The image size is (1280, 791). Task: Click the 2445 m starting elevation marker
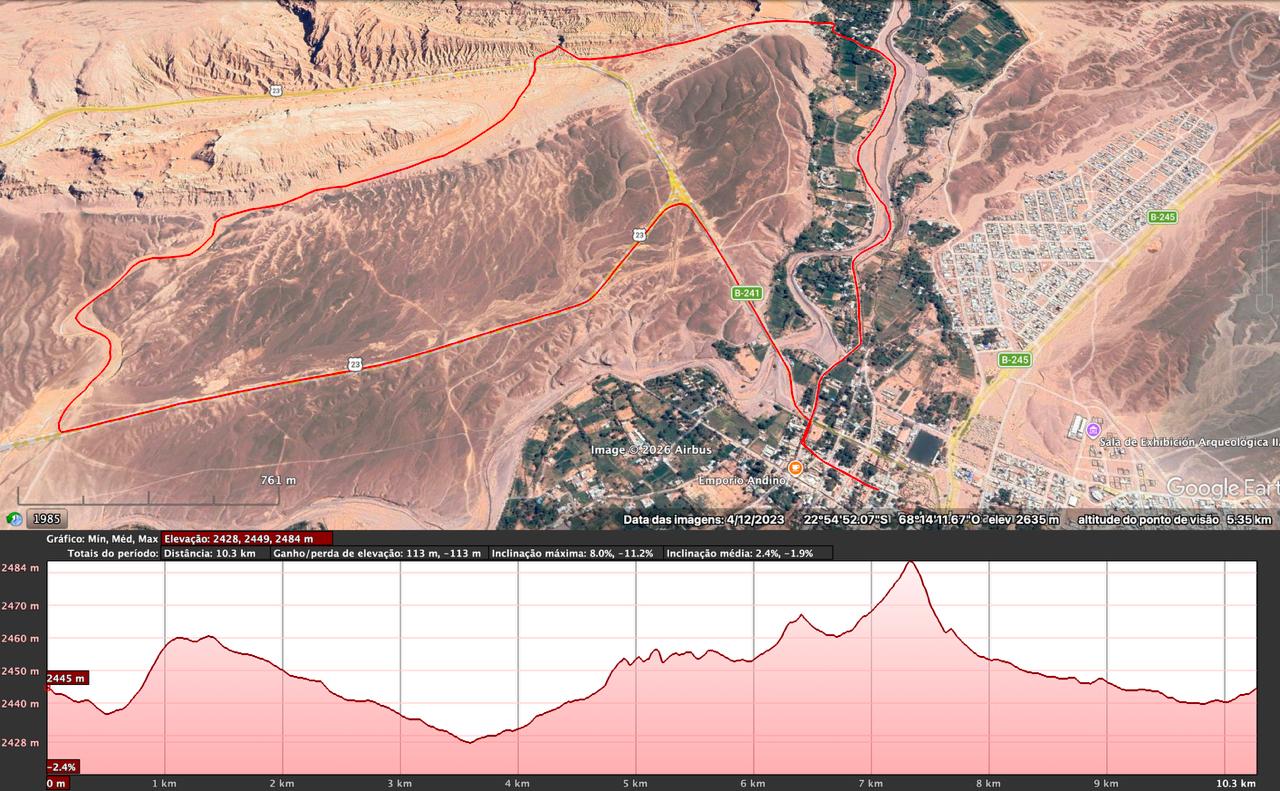click(66, 678)
